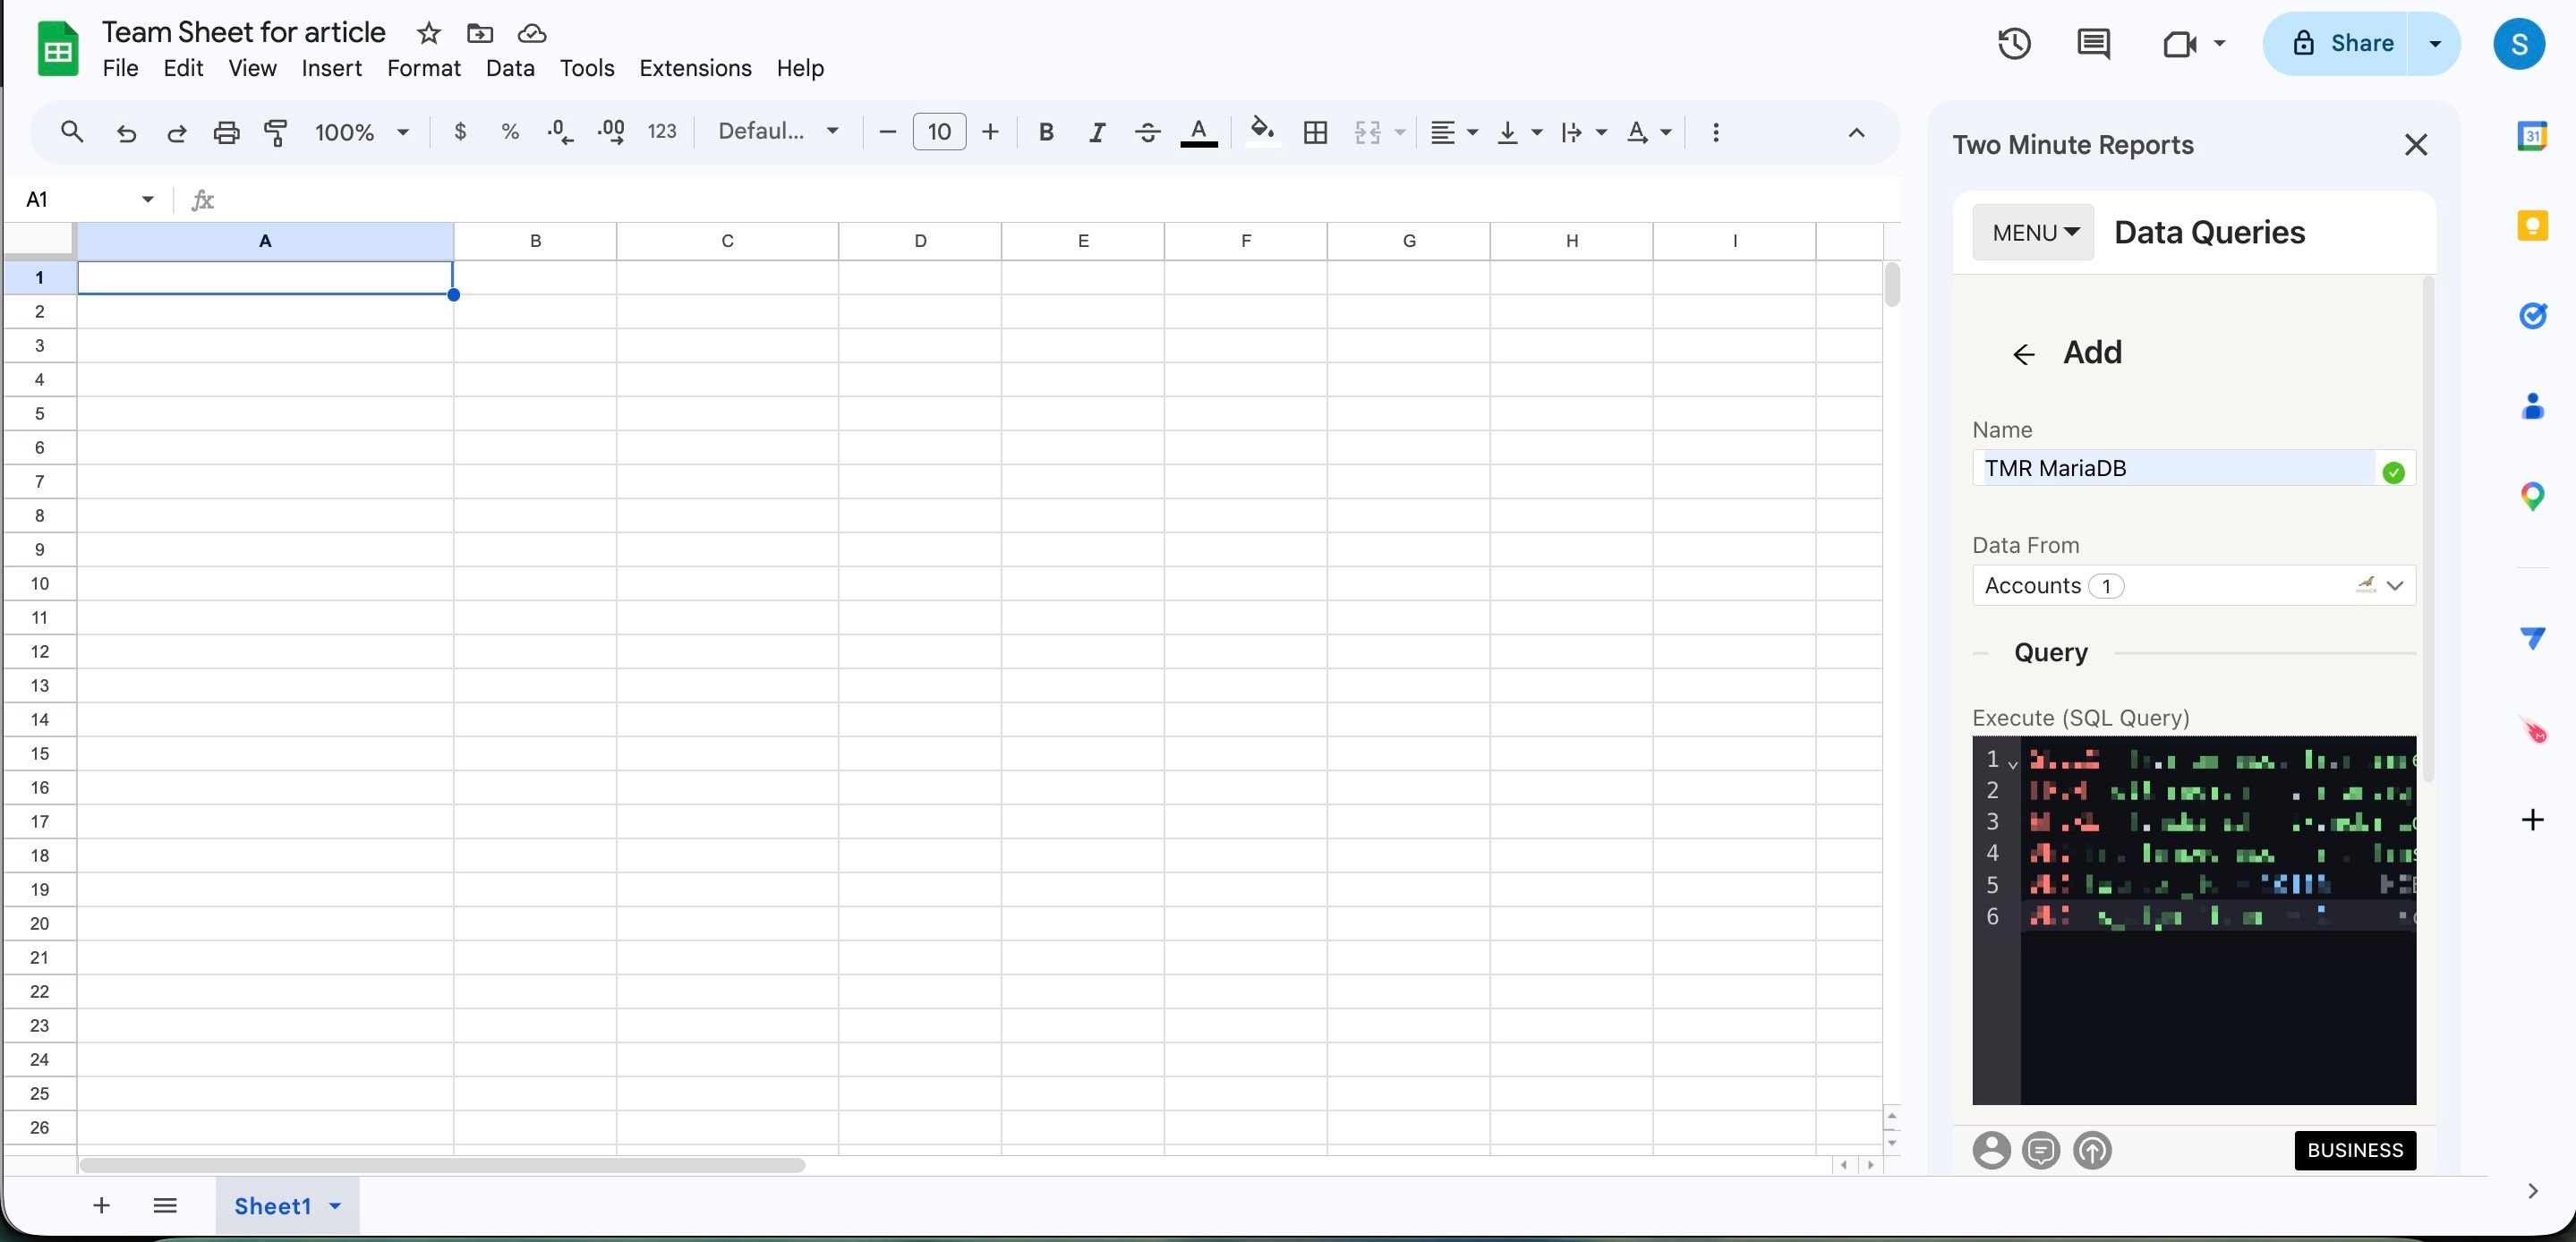Screen dimensions: 2576x1242
Task: Toggle italic formatting
Action: coord(1096,131)
